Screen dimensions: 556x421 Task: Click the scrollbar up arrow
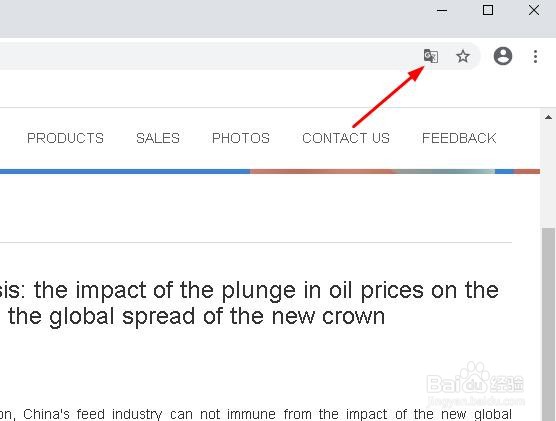tap(548, 117)
